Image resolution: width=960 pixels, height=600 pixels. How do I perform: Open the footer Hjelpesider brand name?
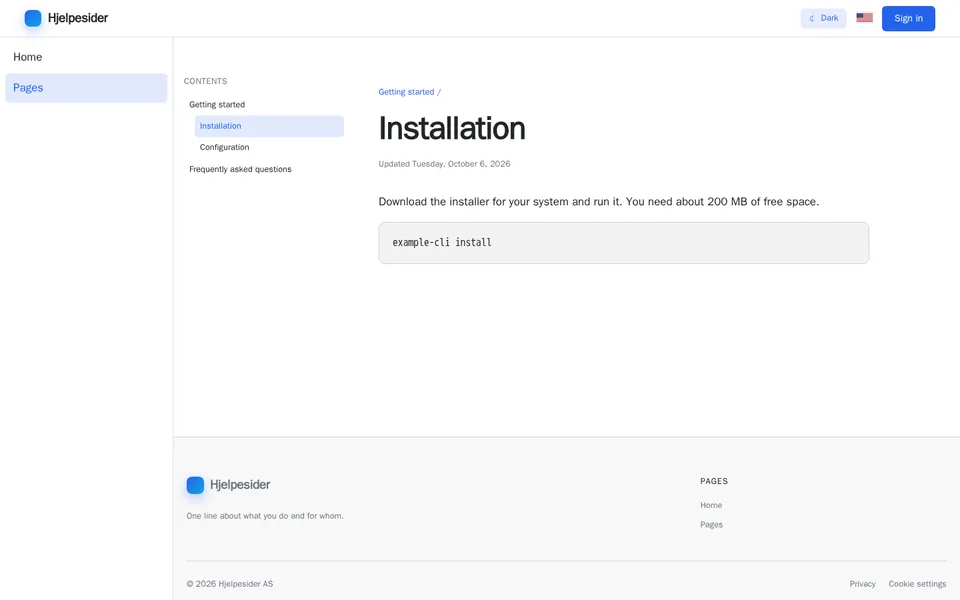240,485
